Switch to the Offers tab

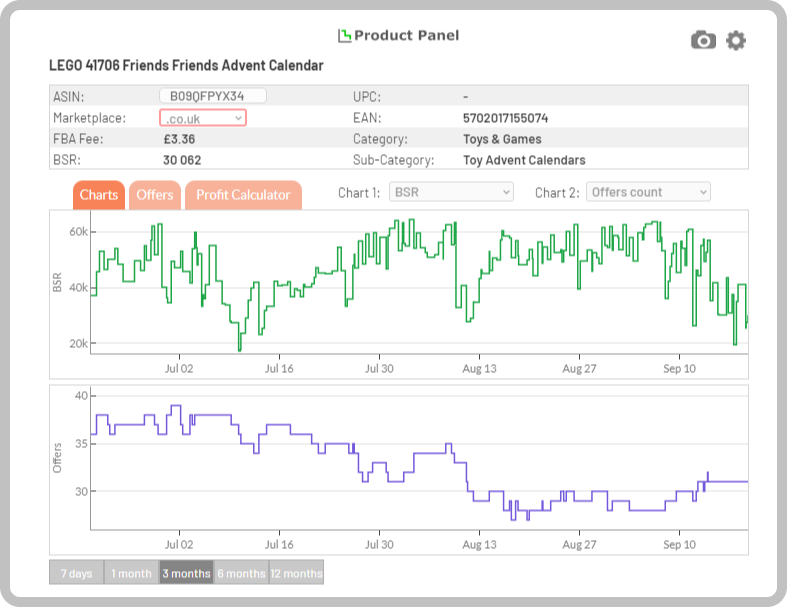pyautogui.click(x=155, y=195)
